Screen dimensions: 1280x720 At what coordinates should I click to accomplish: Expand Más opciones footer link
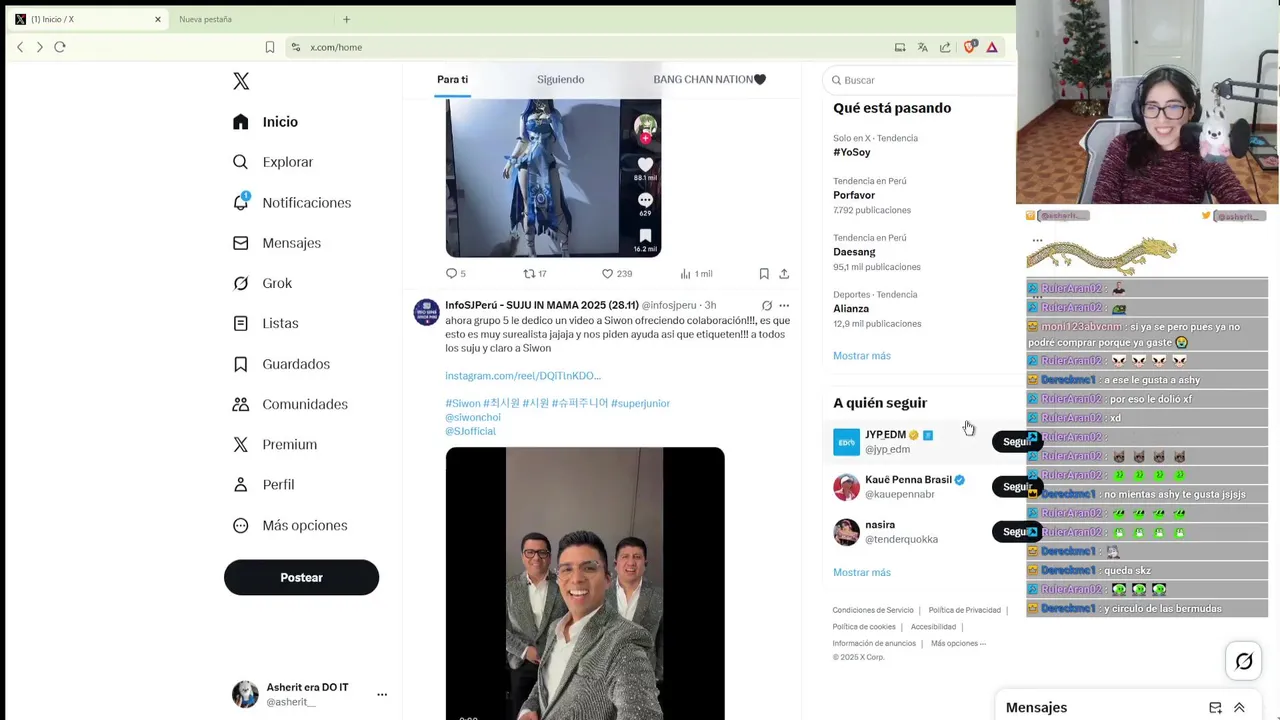point(958,643)
